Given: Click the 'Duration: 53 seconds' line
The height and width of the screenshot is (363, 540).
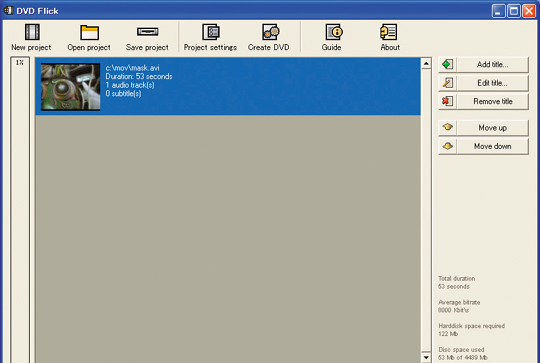Looking at the screenshot, I should [139, 76].
